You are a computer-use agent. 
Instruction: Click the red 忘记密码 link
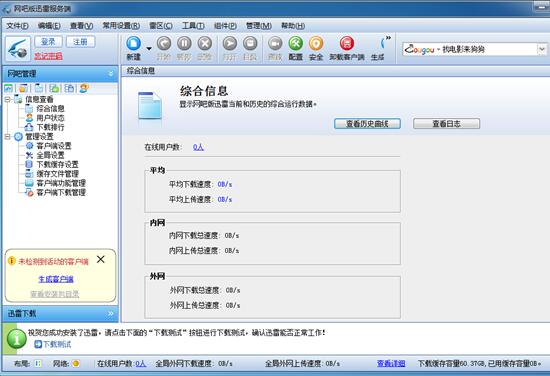click(x=48, y=56)
